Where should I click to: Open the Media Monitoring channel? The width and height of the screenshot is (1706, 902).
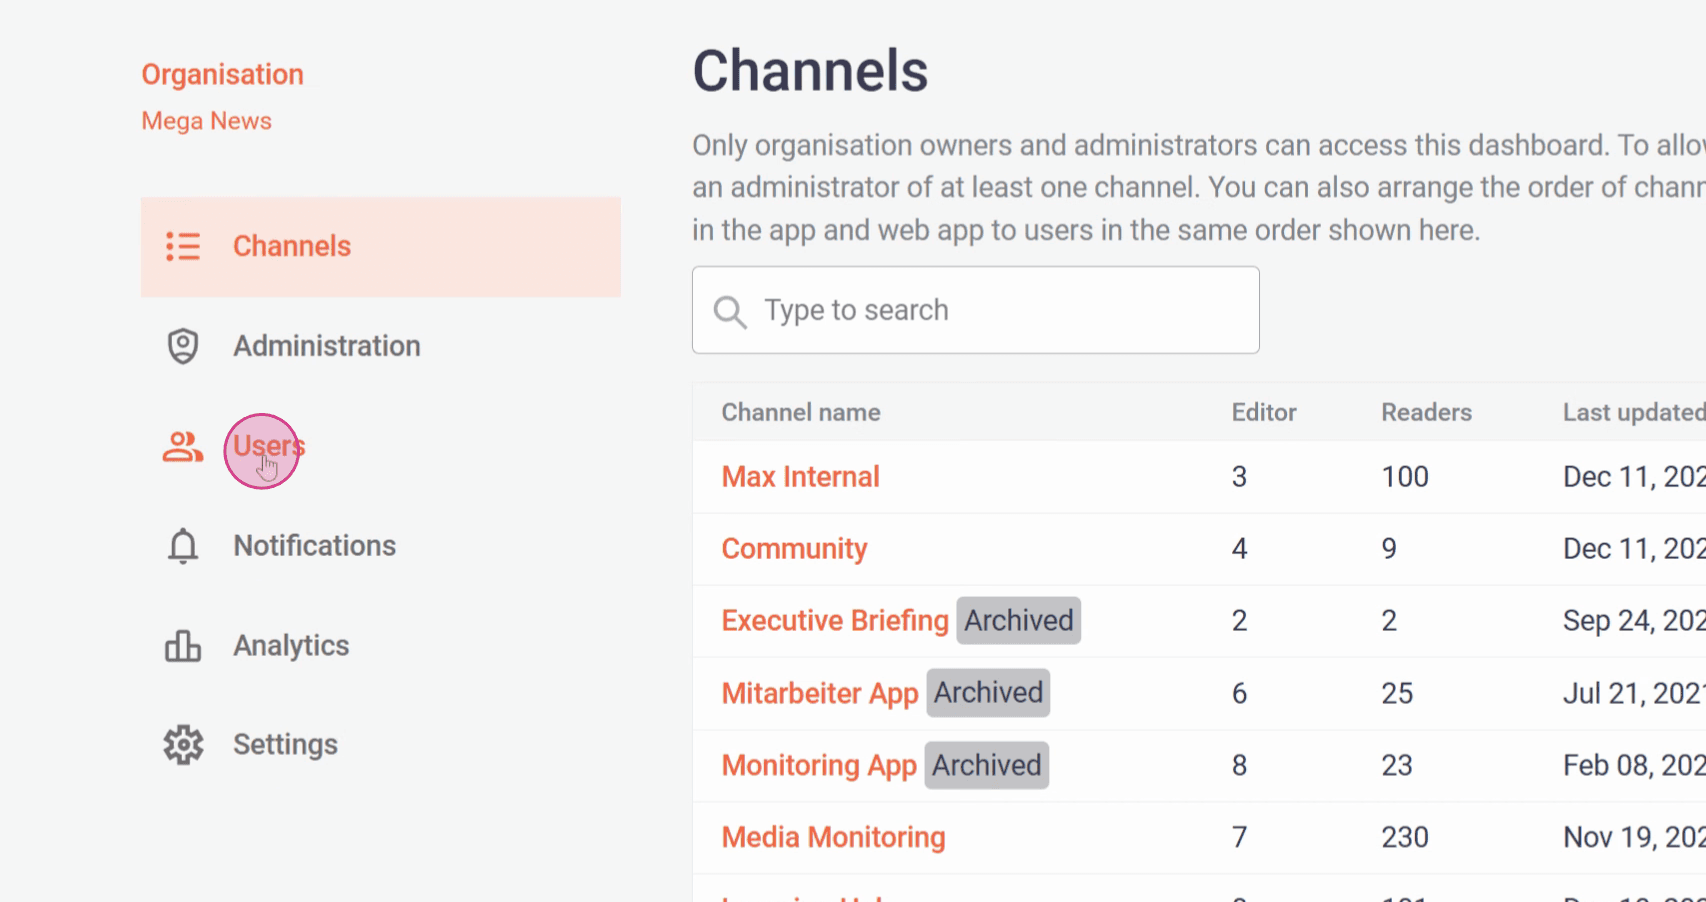coord(833,837)
